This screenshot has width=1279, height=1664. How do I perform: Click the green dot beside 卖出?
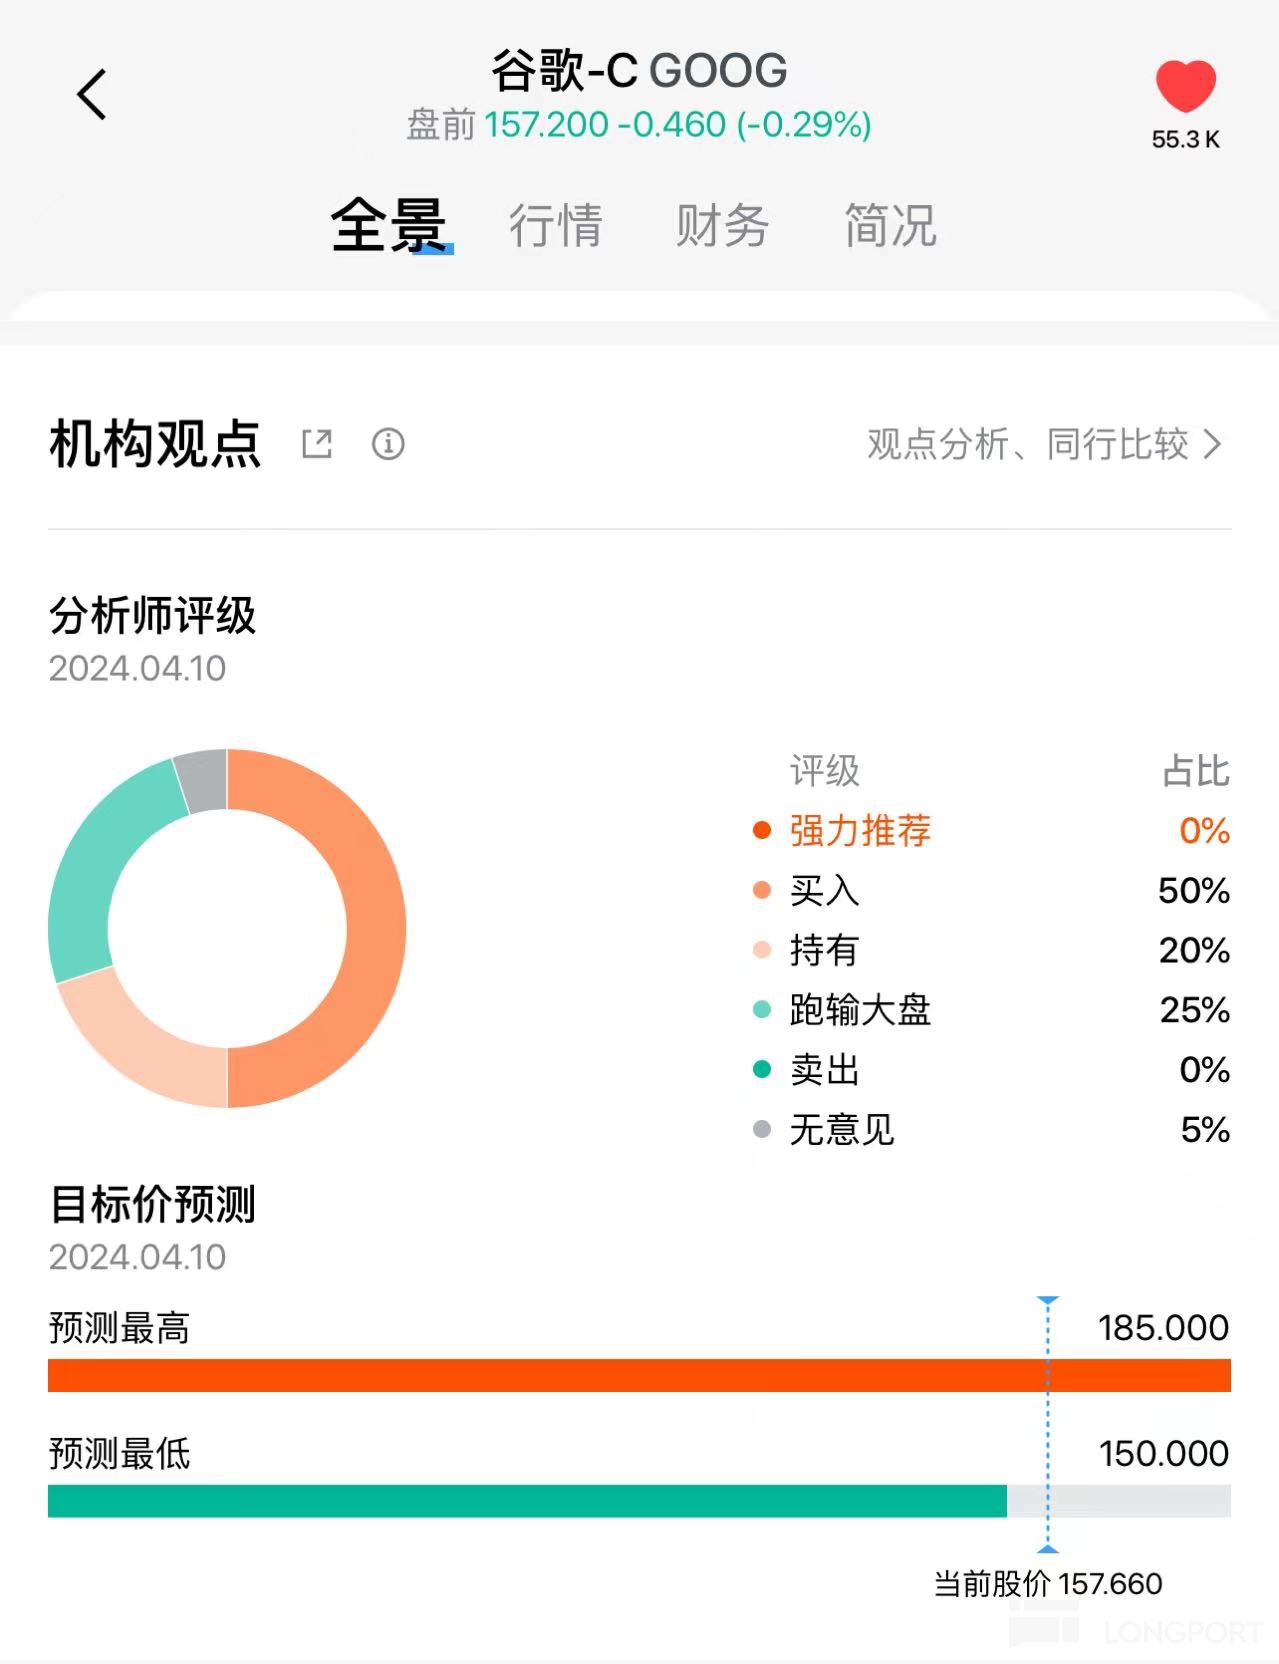coord(762,1070)
